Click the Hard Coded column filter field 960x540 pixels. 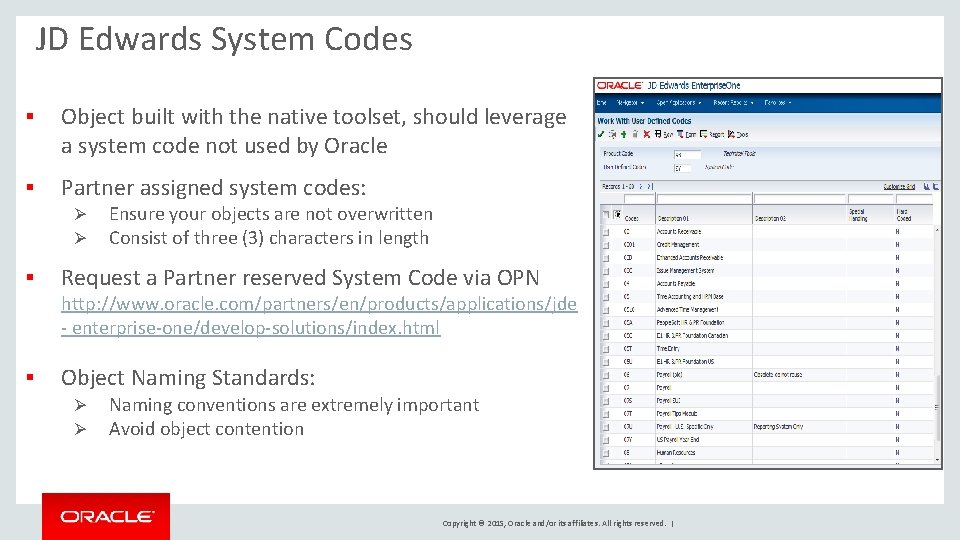click(x=914, y=199)
